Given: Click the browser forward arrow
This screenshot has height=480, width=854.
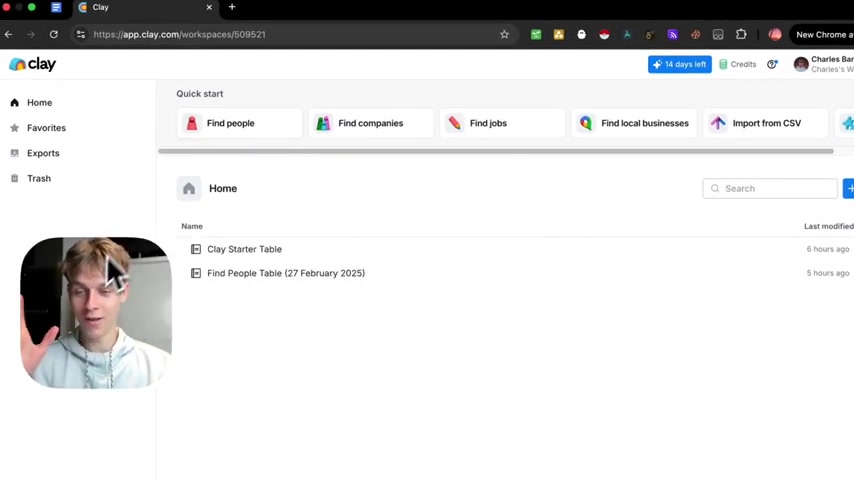Looking at the screenshot, I should pos(31,34).
